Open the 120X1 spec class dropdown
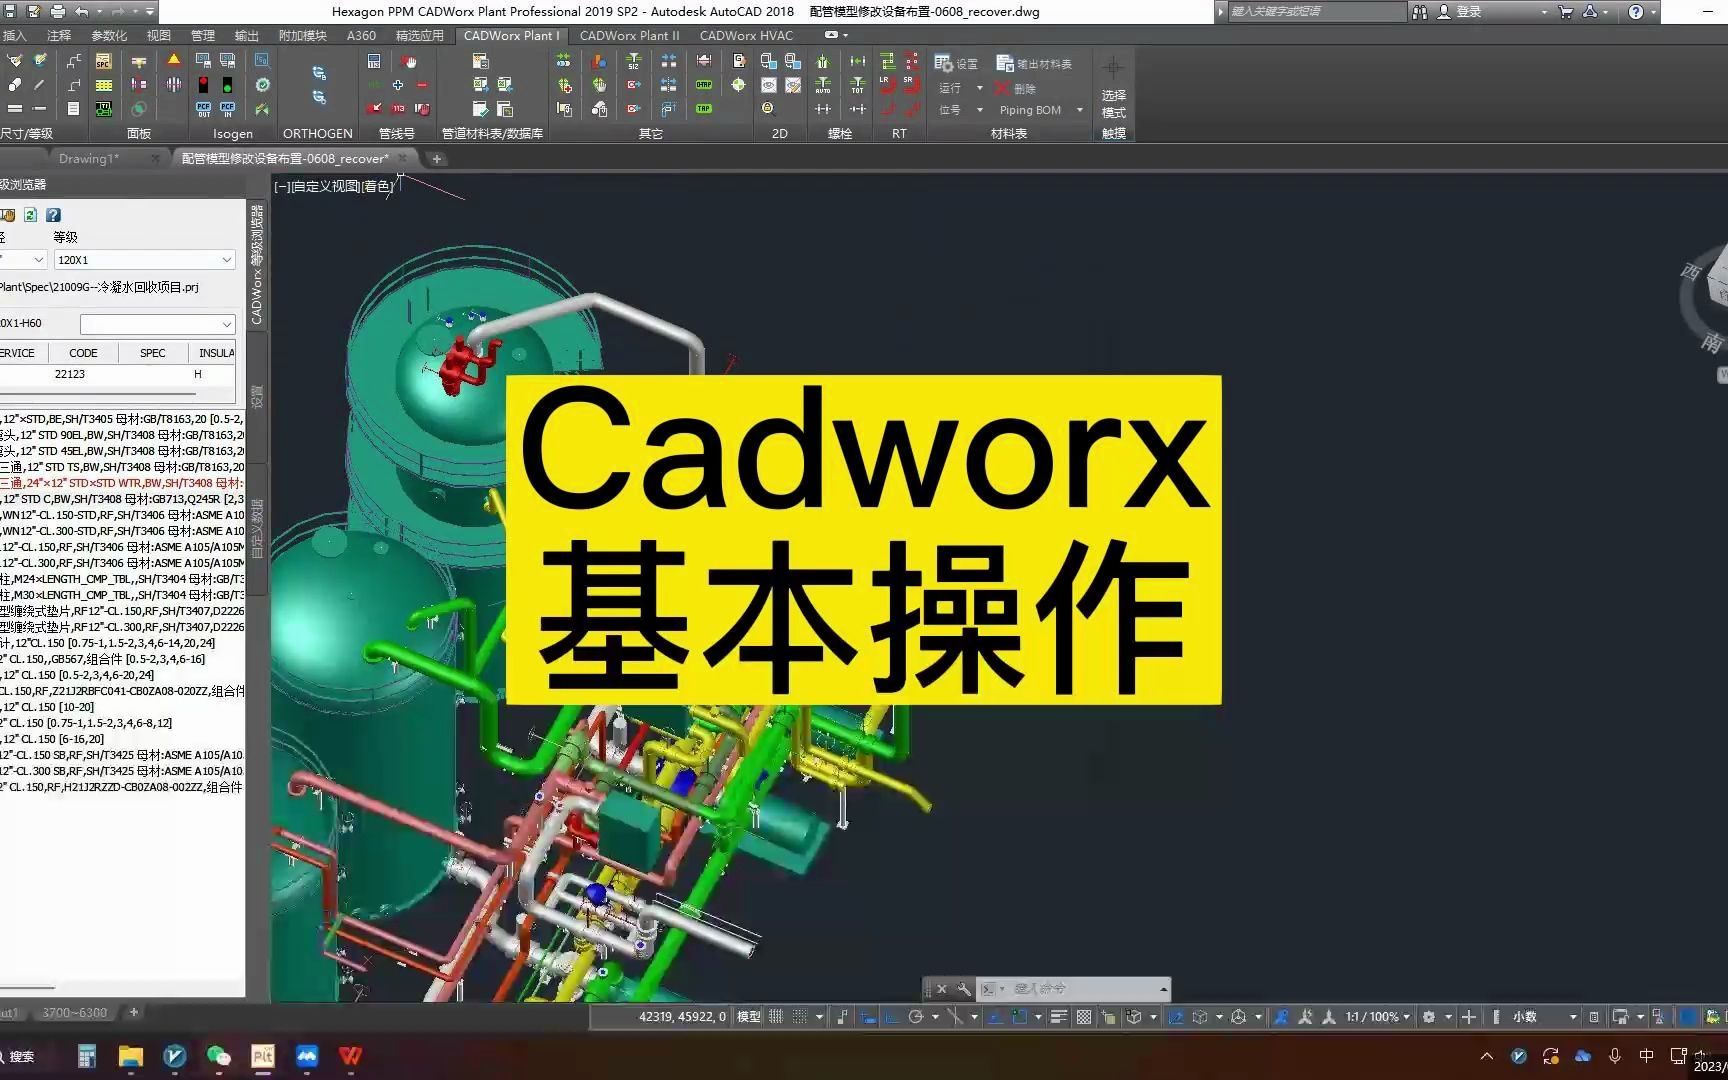The width and height of the screenshot is (1728, 1080). coord(227,260)
